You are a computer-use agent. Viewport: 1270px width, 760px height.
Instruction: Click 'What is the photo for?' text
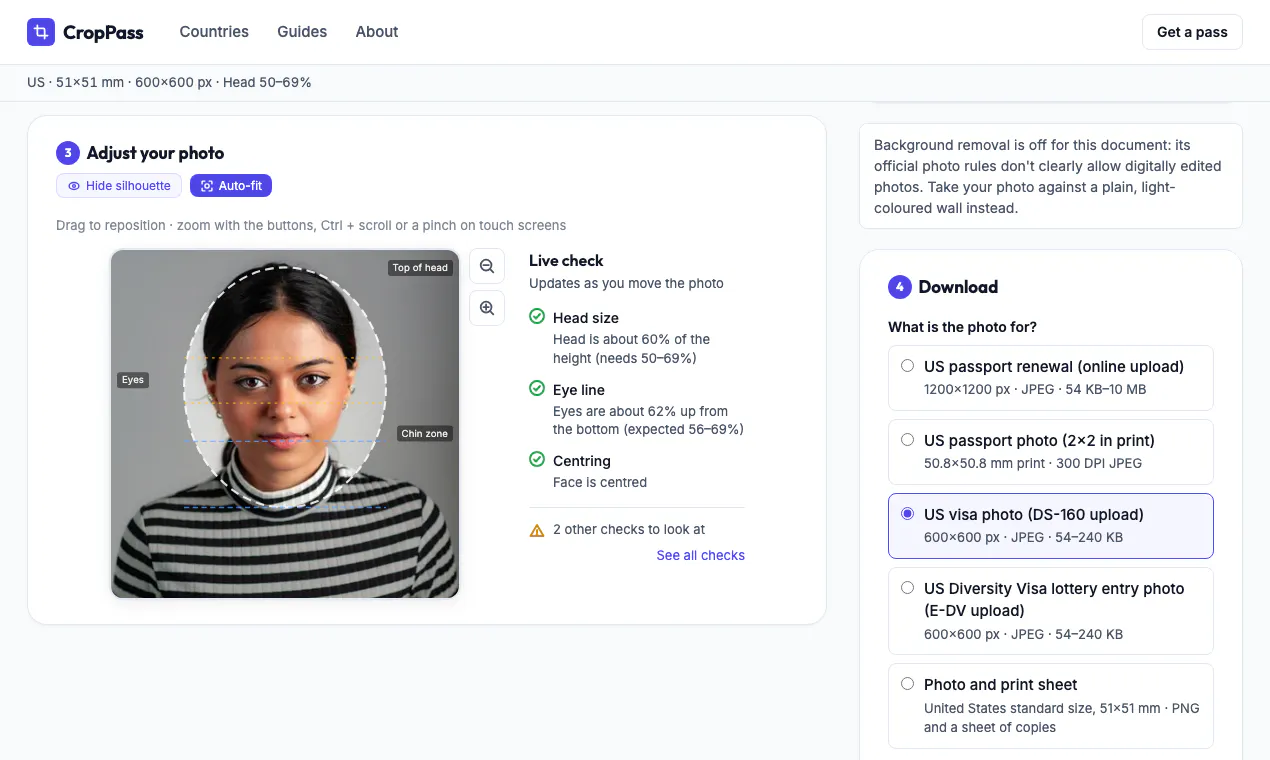pyautogui.click(x=962, y=327)
